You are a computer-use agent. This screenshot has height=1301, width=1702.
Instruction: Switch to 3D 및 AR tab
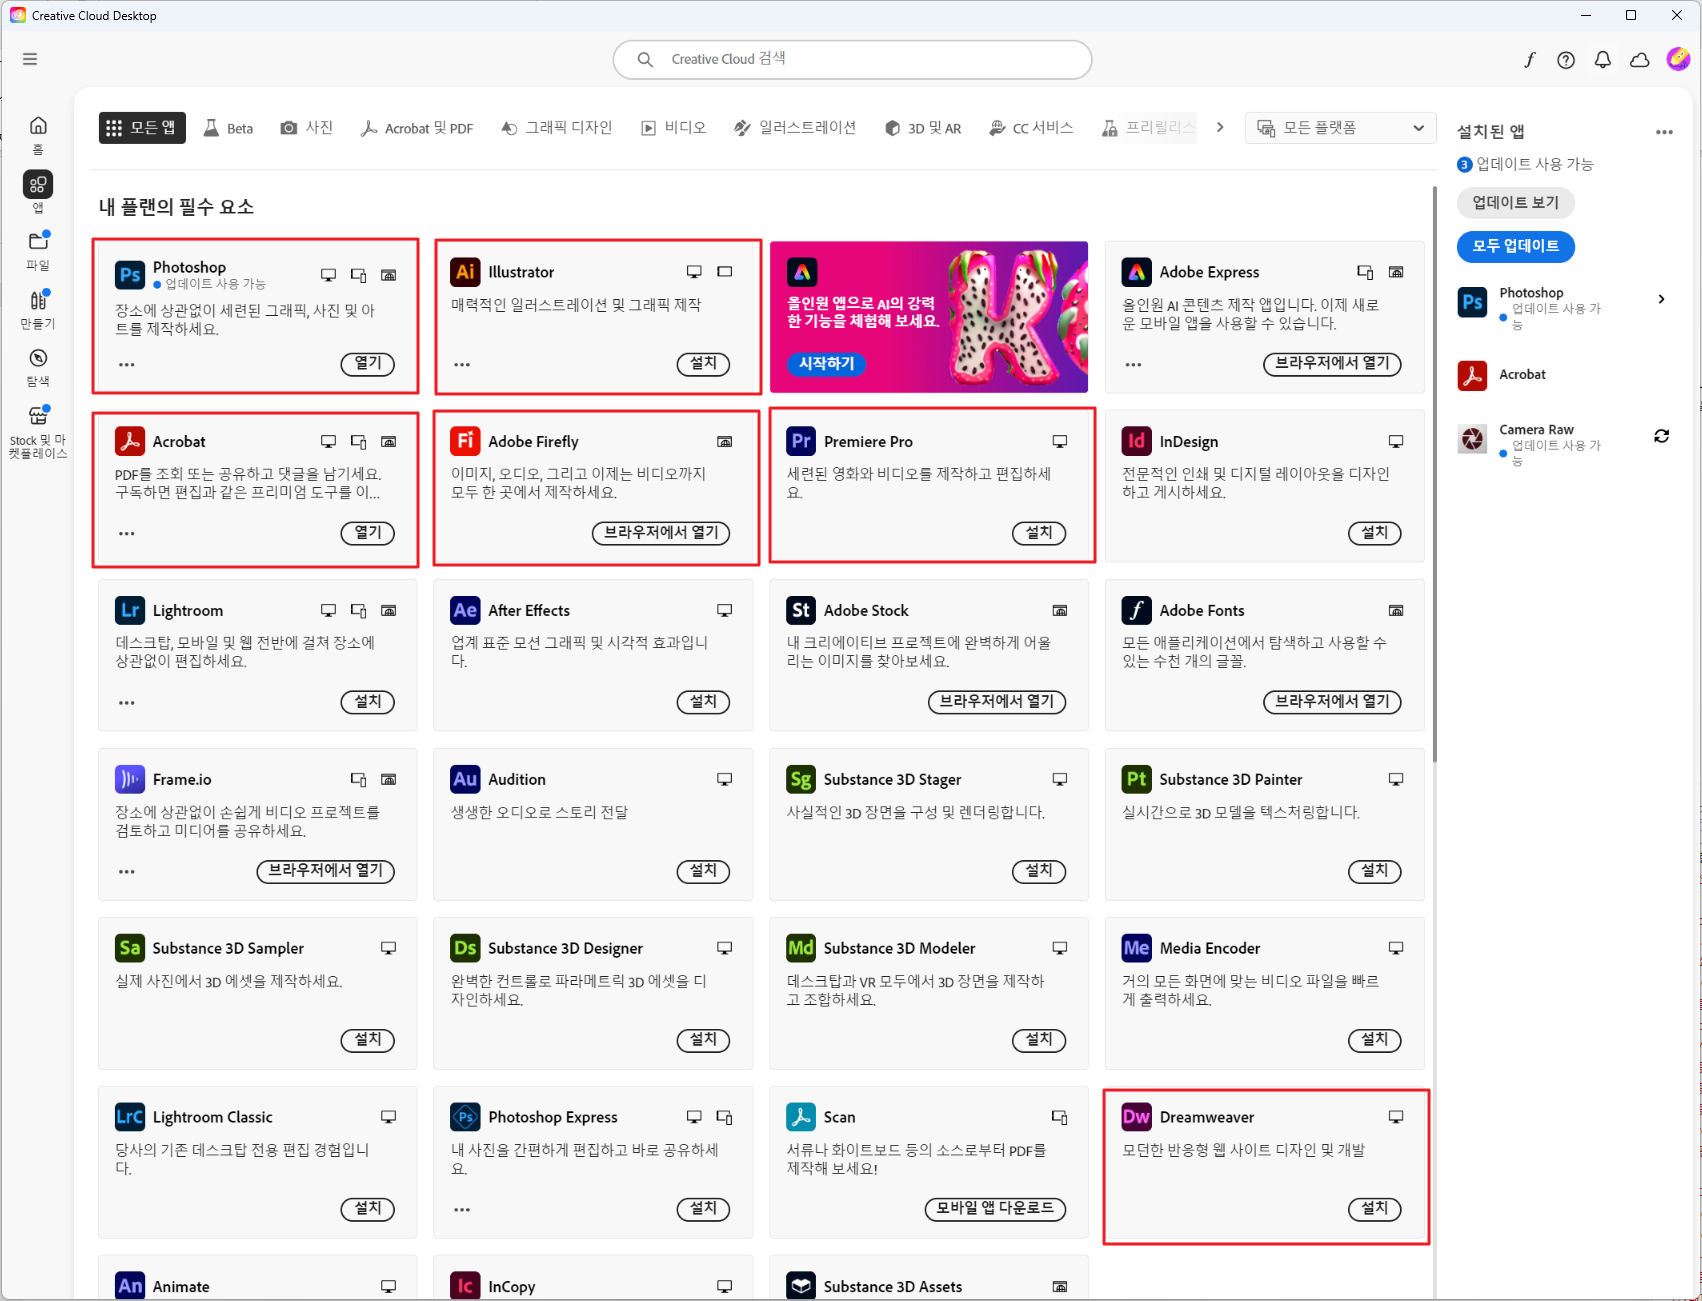923,128
